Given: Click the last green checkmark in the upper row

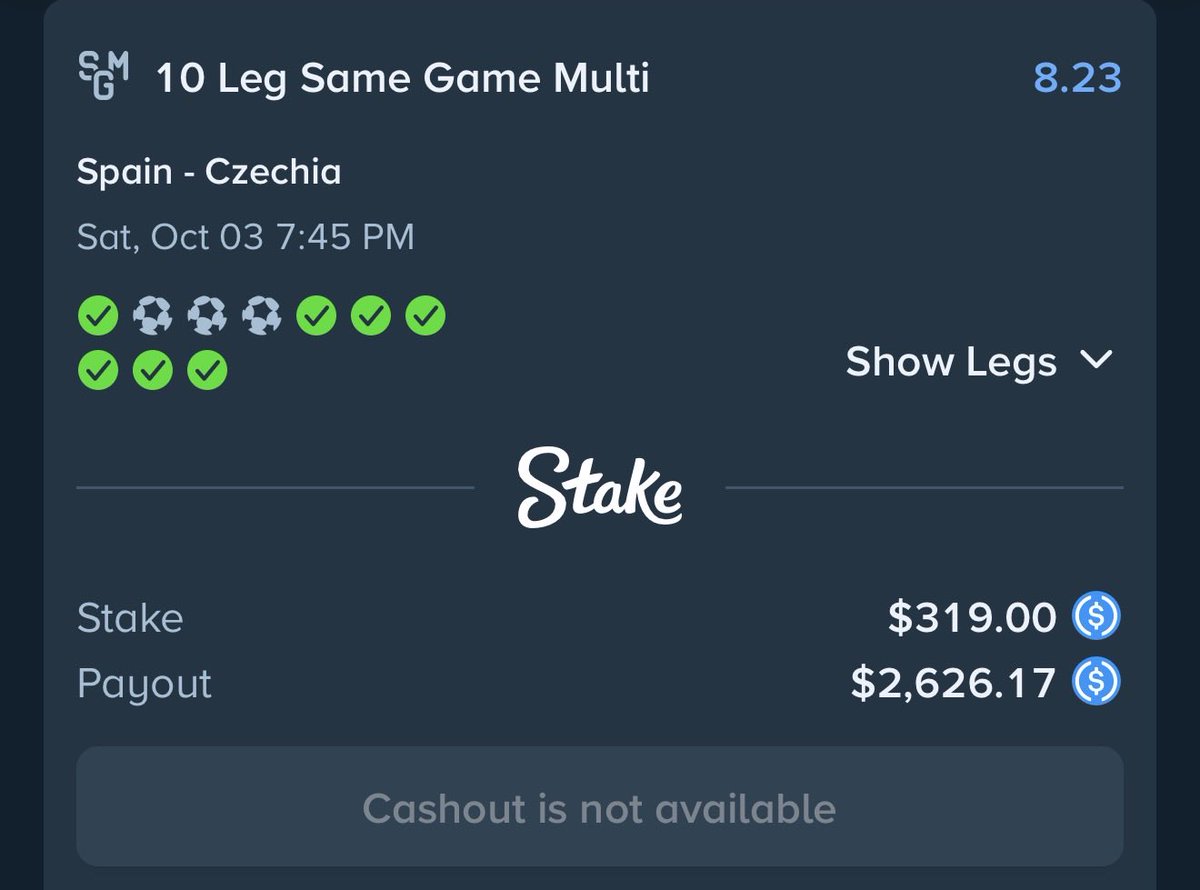Looking at the screenshot, I should click(425, 317).
